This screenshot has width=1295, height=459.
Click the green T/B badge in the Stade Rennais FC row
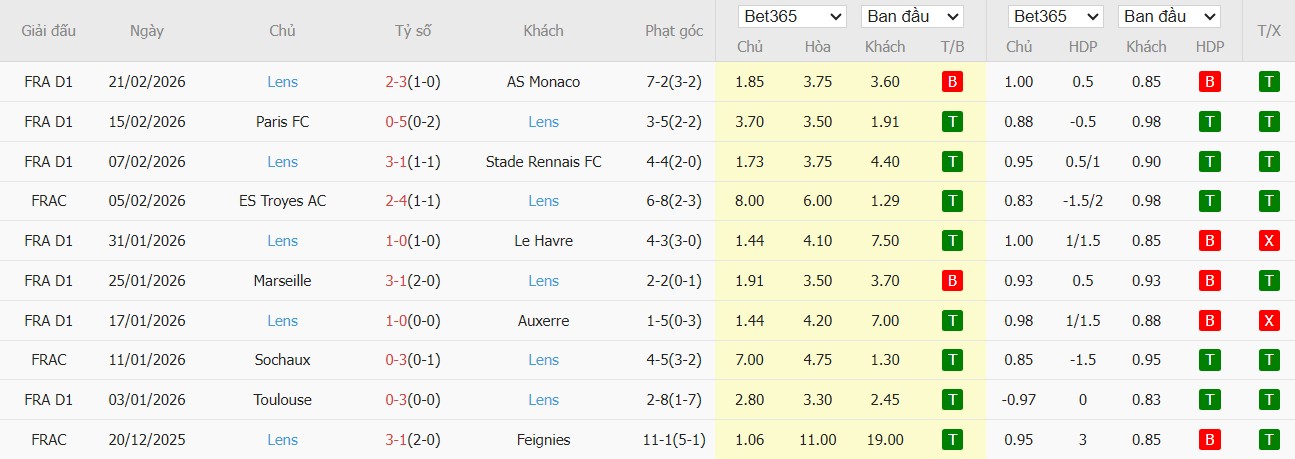tap(952, 162)
